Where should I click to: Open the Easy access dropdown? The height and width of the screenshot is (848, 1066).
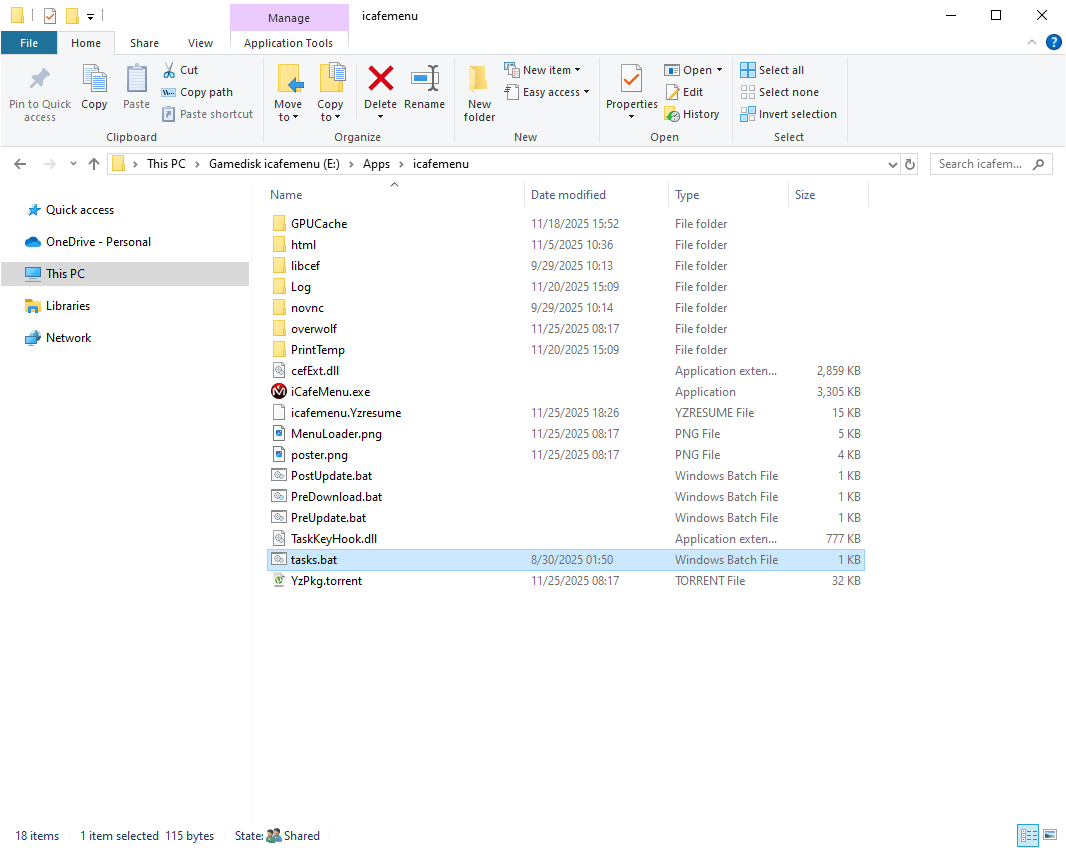(548, 92)
